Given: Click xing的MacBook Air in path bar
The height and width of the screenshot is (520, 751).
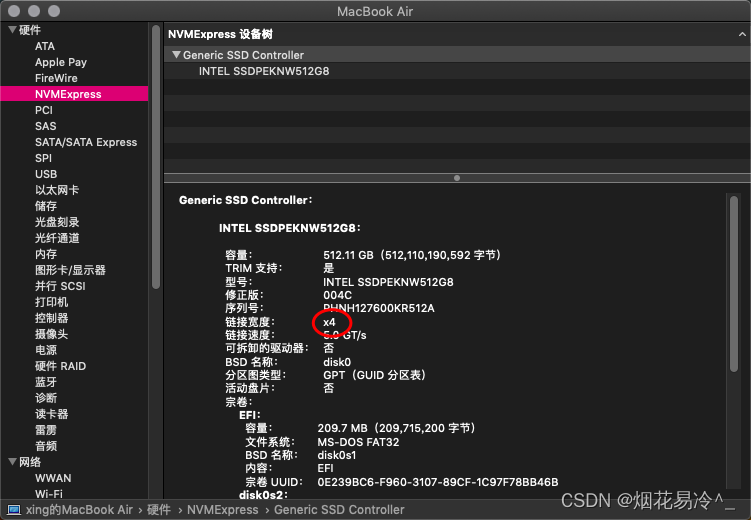Looking at the screenshot, I should [x=79, y=509].
